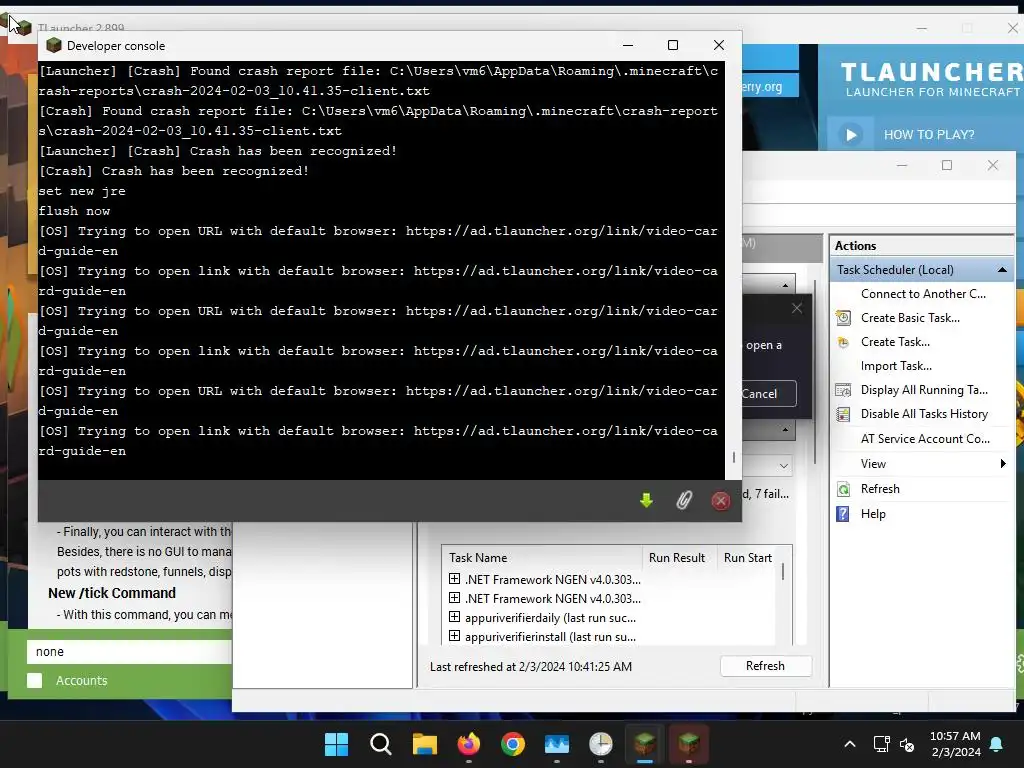The height and width of the screenshot is (768, 1024).
Task: Open the View submenu arrow in Actions
Action: pyautogui.click(x=1003, y=464)
